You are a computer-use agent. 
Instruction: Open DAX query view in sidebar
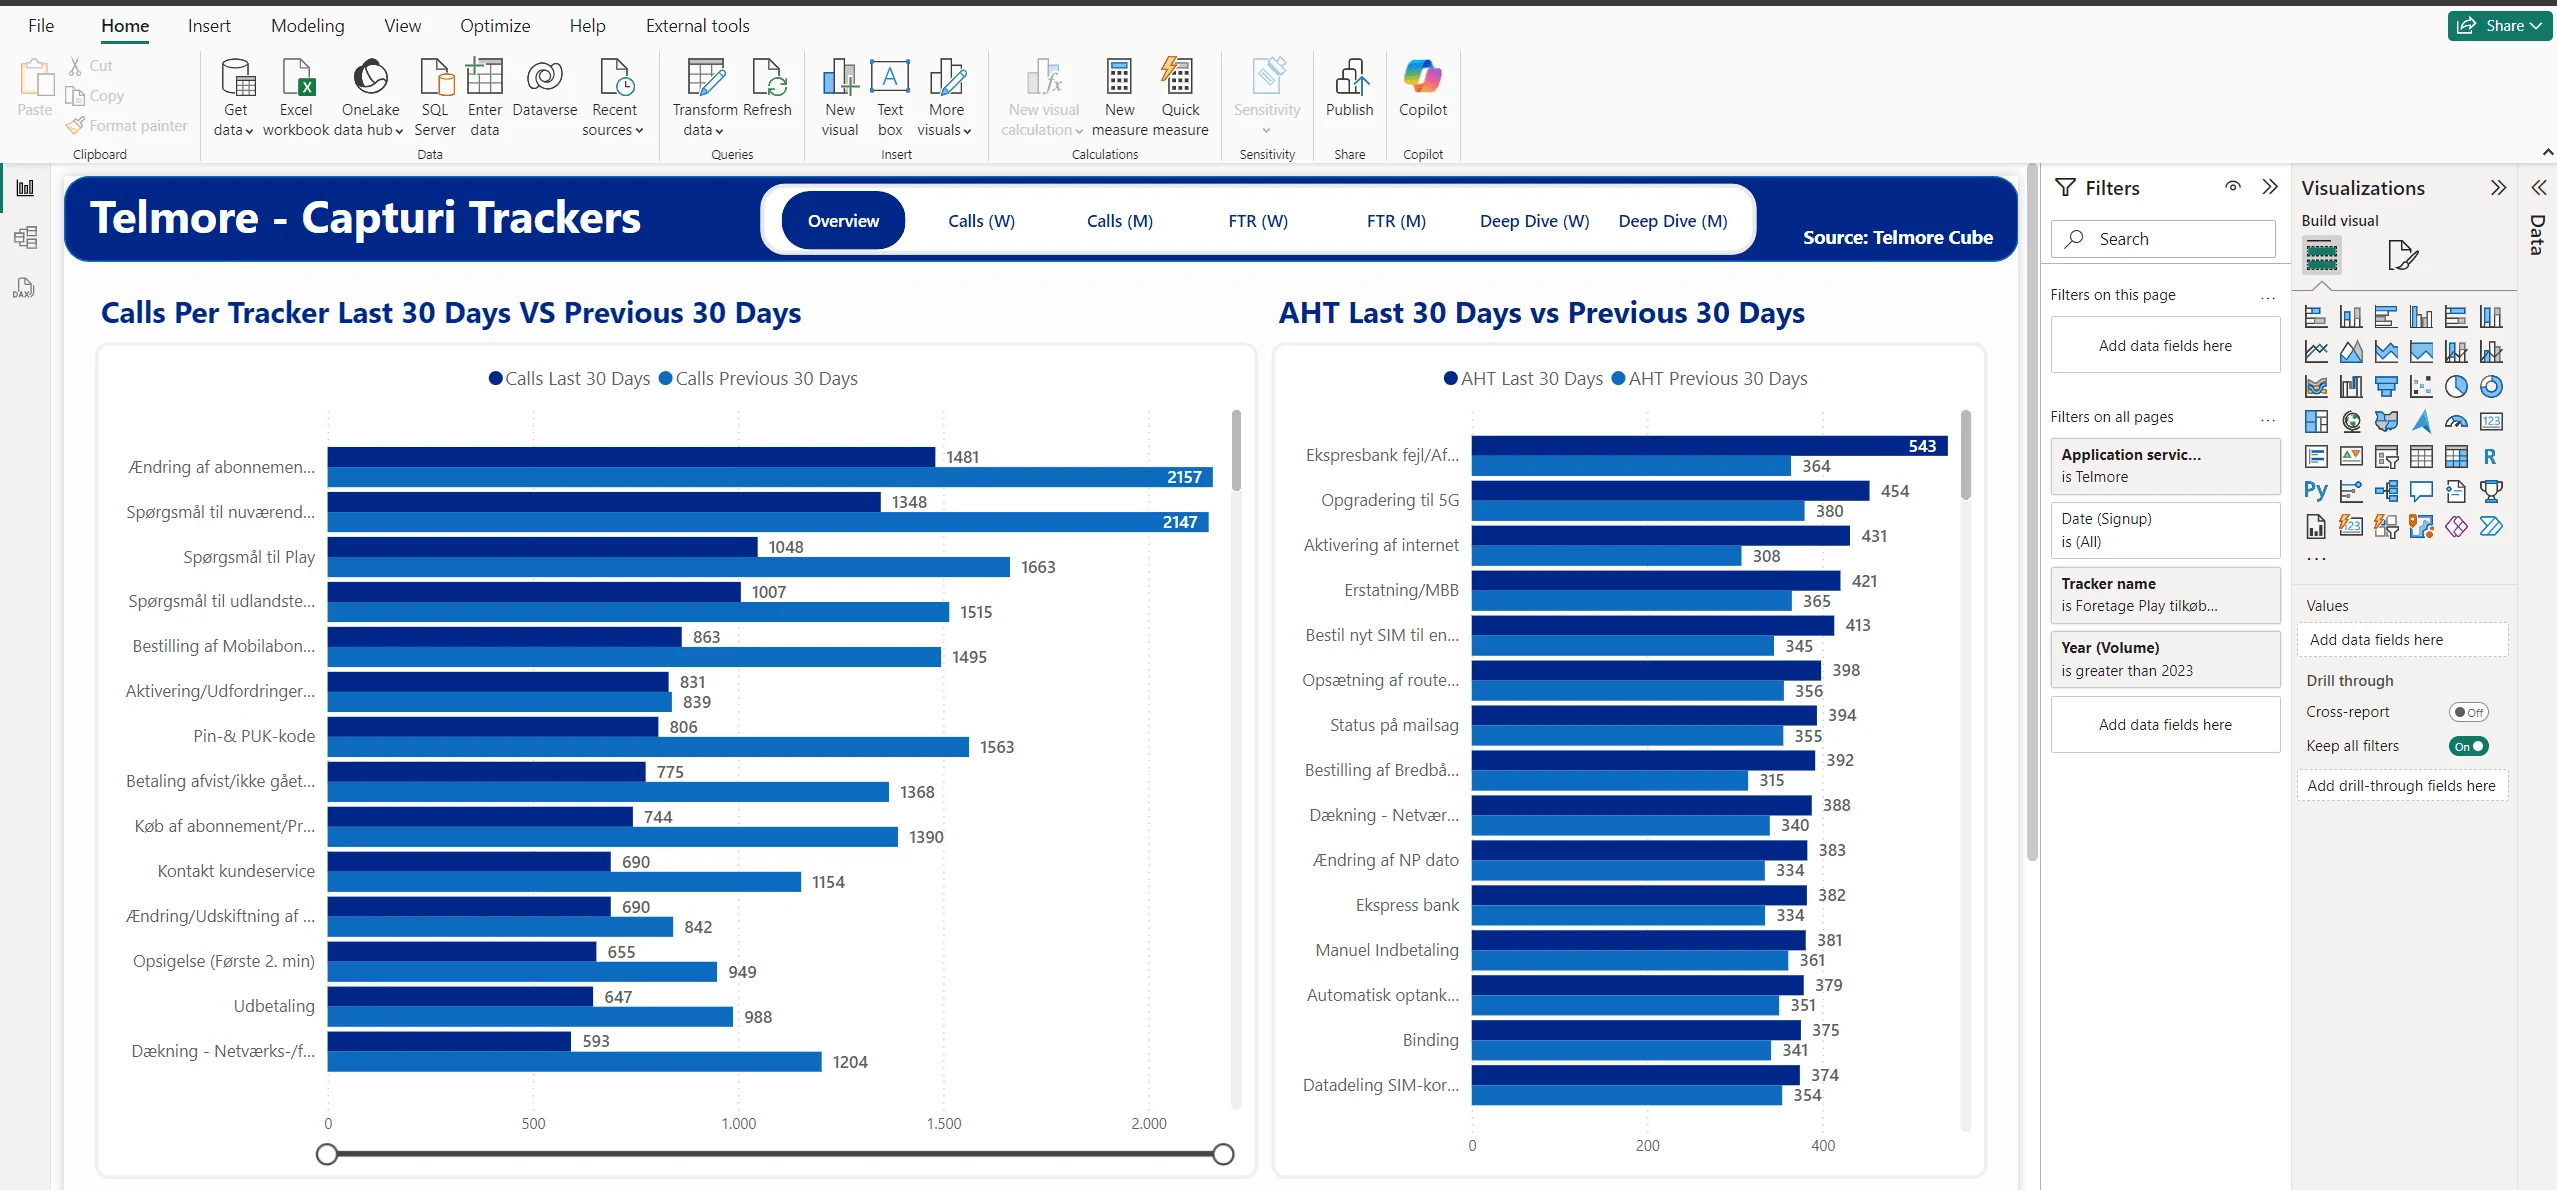pyautogui.click(x=25, y=289)
